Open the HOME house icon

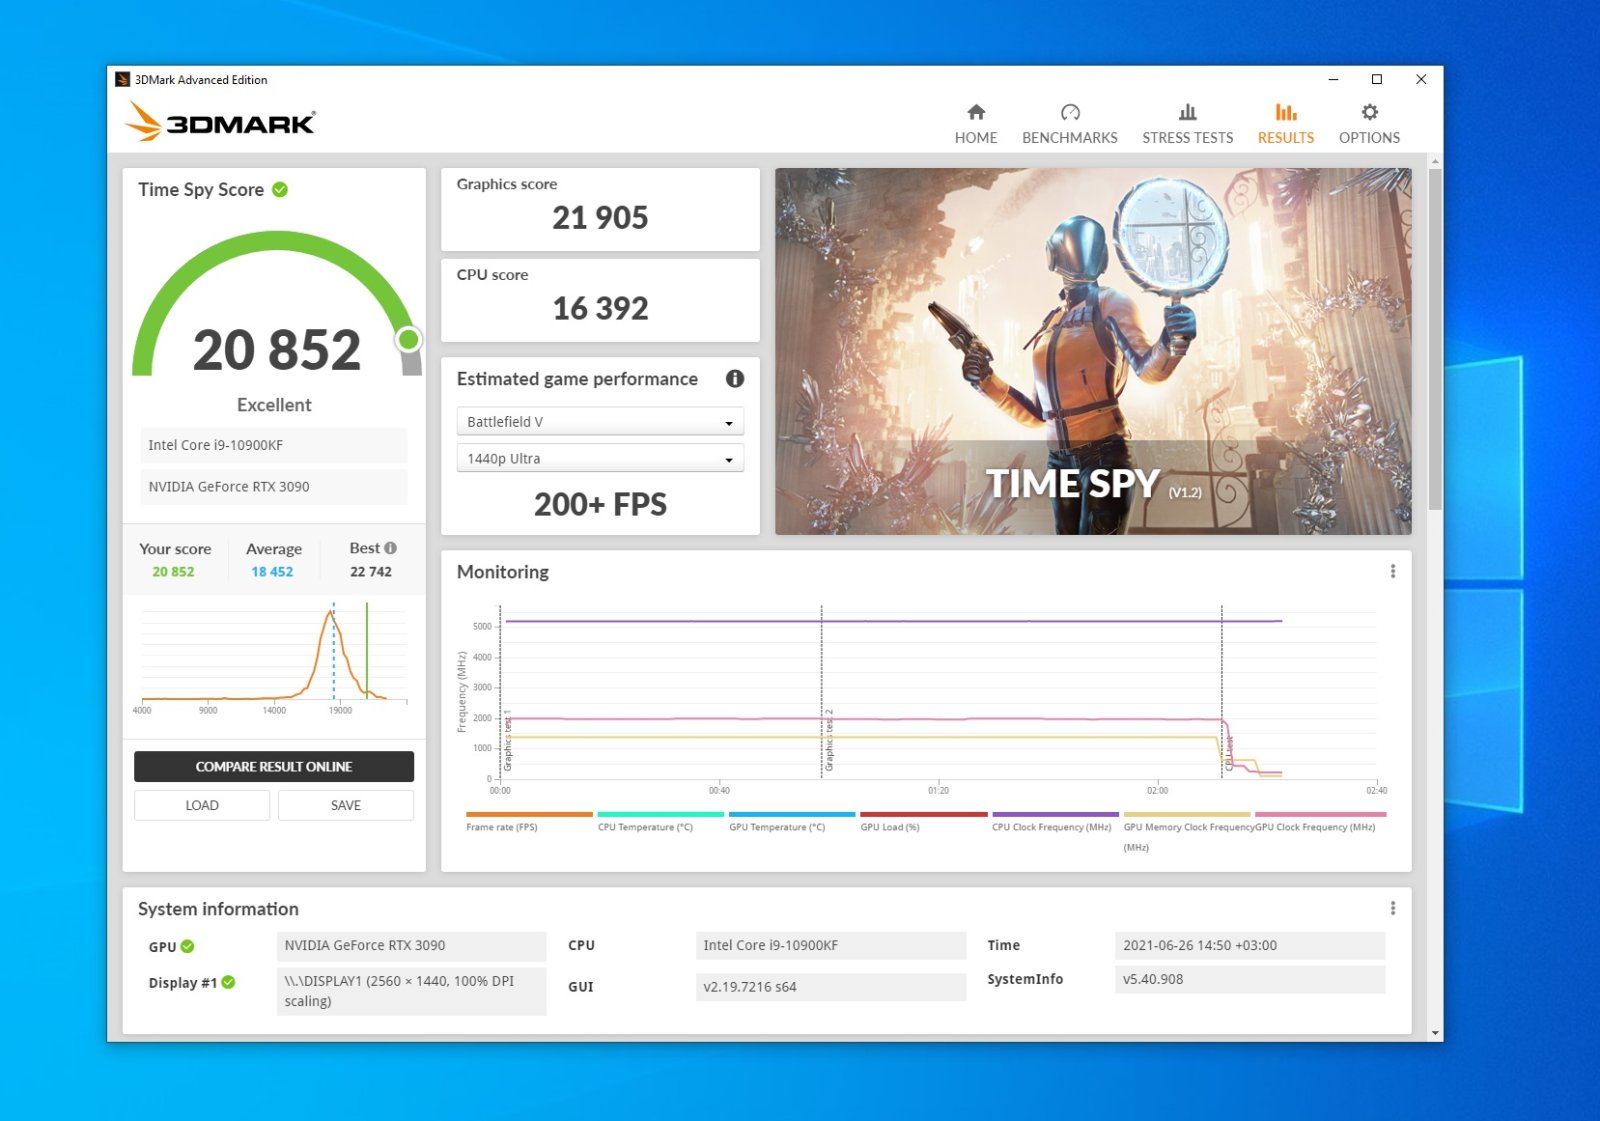976,112
